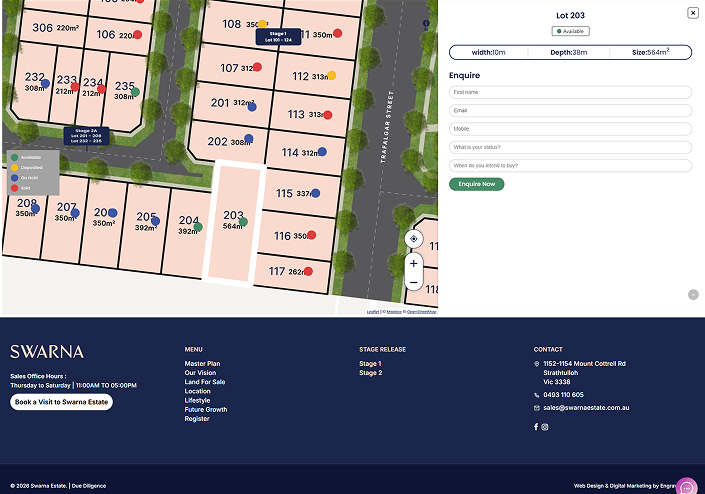Open the 'What is your status?' dropdown
705x494 pixels.
coord(570,147)
